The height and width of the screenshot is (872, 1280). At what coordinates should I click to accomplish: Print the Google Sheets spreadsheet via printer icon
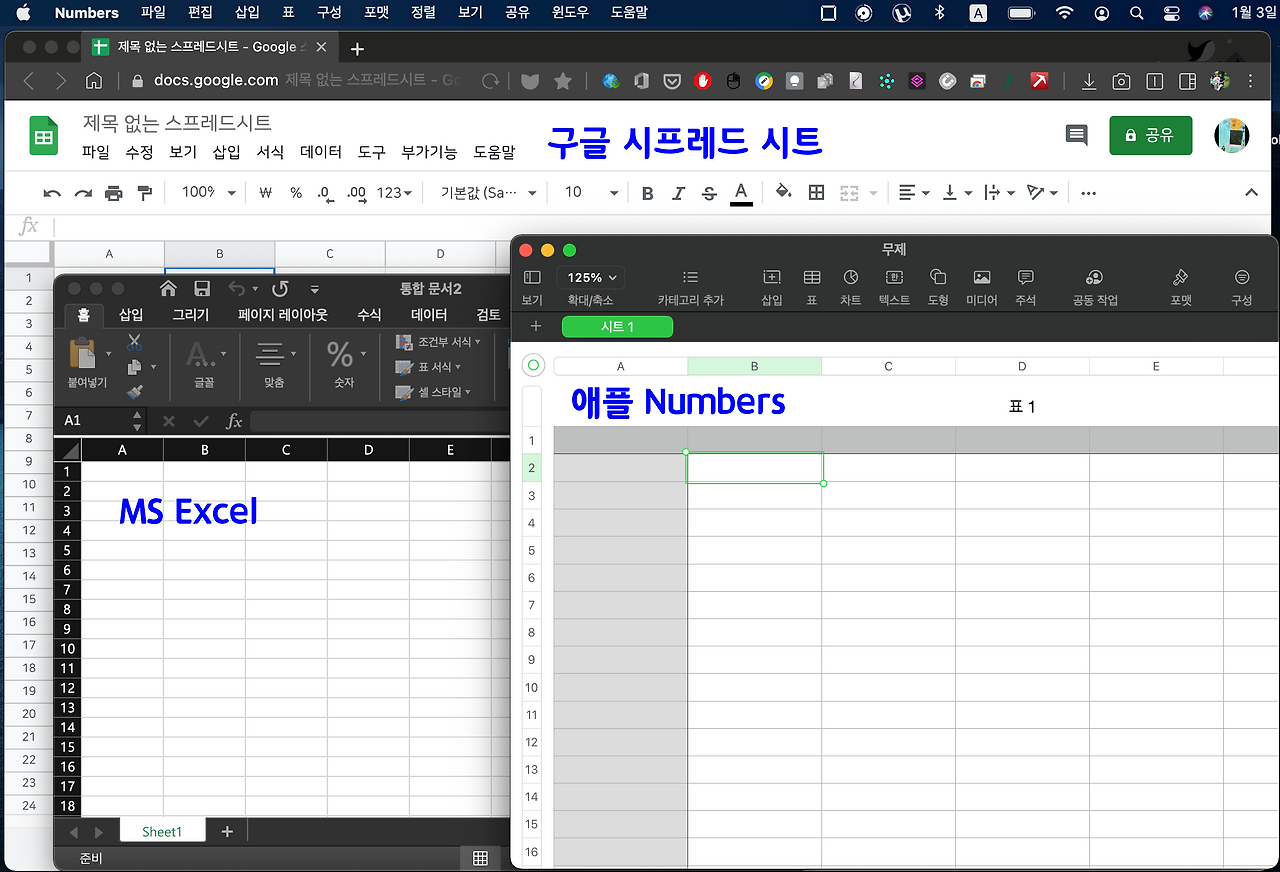(114, 193)
